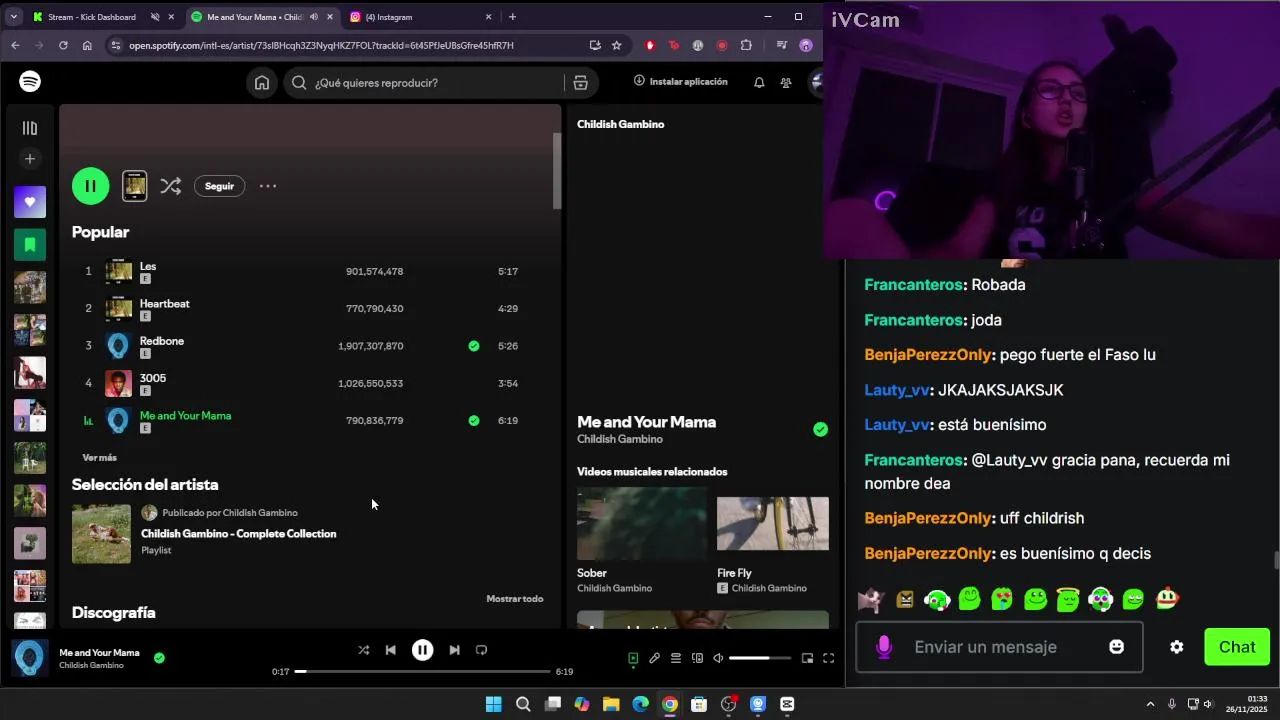
Task: Click the Spotify logo in the header
Action: pyautogui.click(x=30, y=82)
